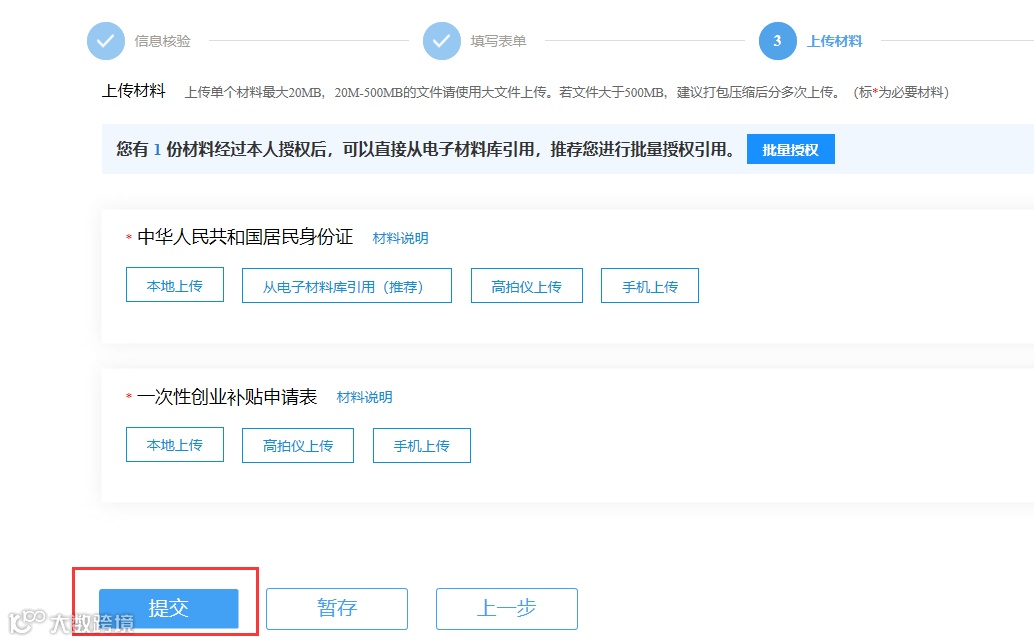Click 手机上传 for 一次性创业补贴申请表
Screen dimensions: 1034x642
422,446
